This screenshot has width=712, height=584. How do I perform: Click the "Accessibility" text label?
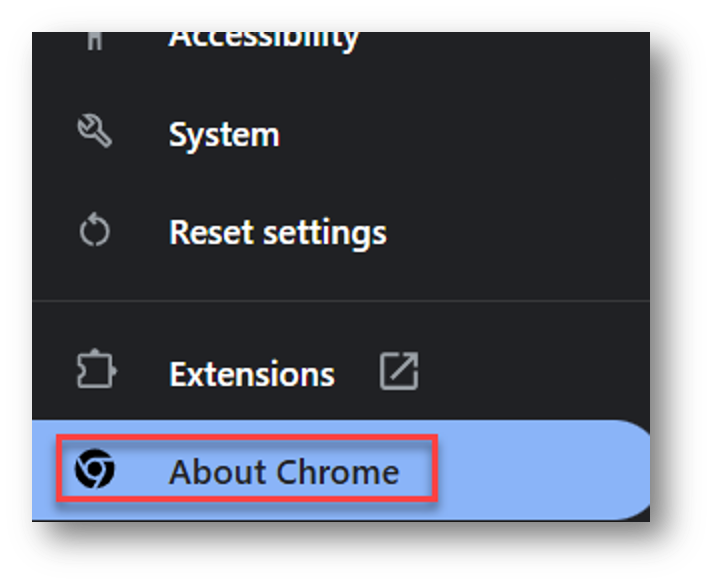tap(263, 40)
